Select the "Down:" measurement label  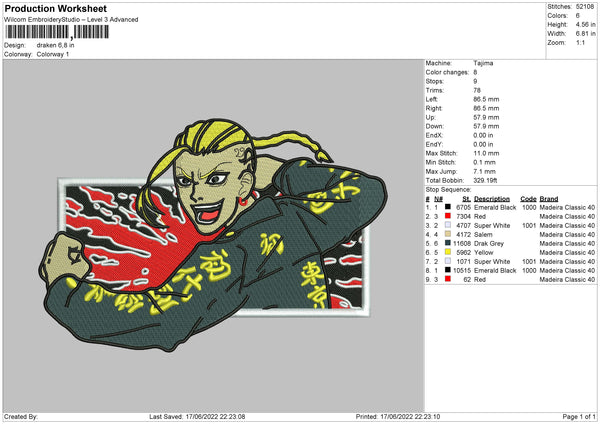click(x=435, y=126)
